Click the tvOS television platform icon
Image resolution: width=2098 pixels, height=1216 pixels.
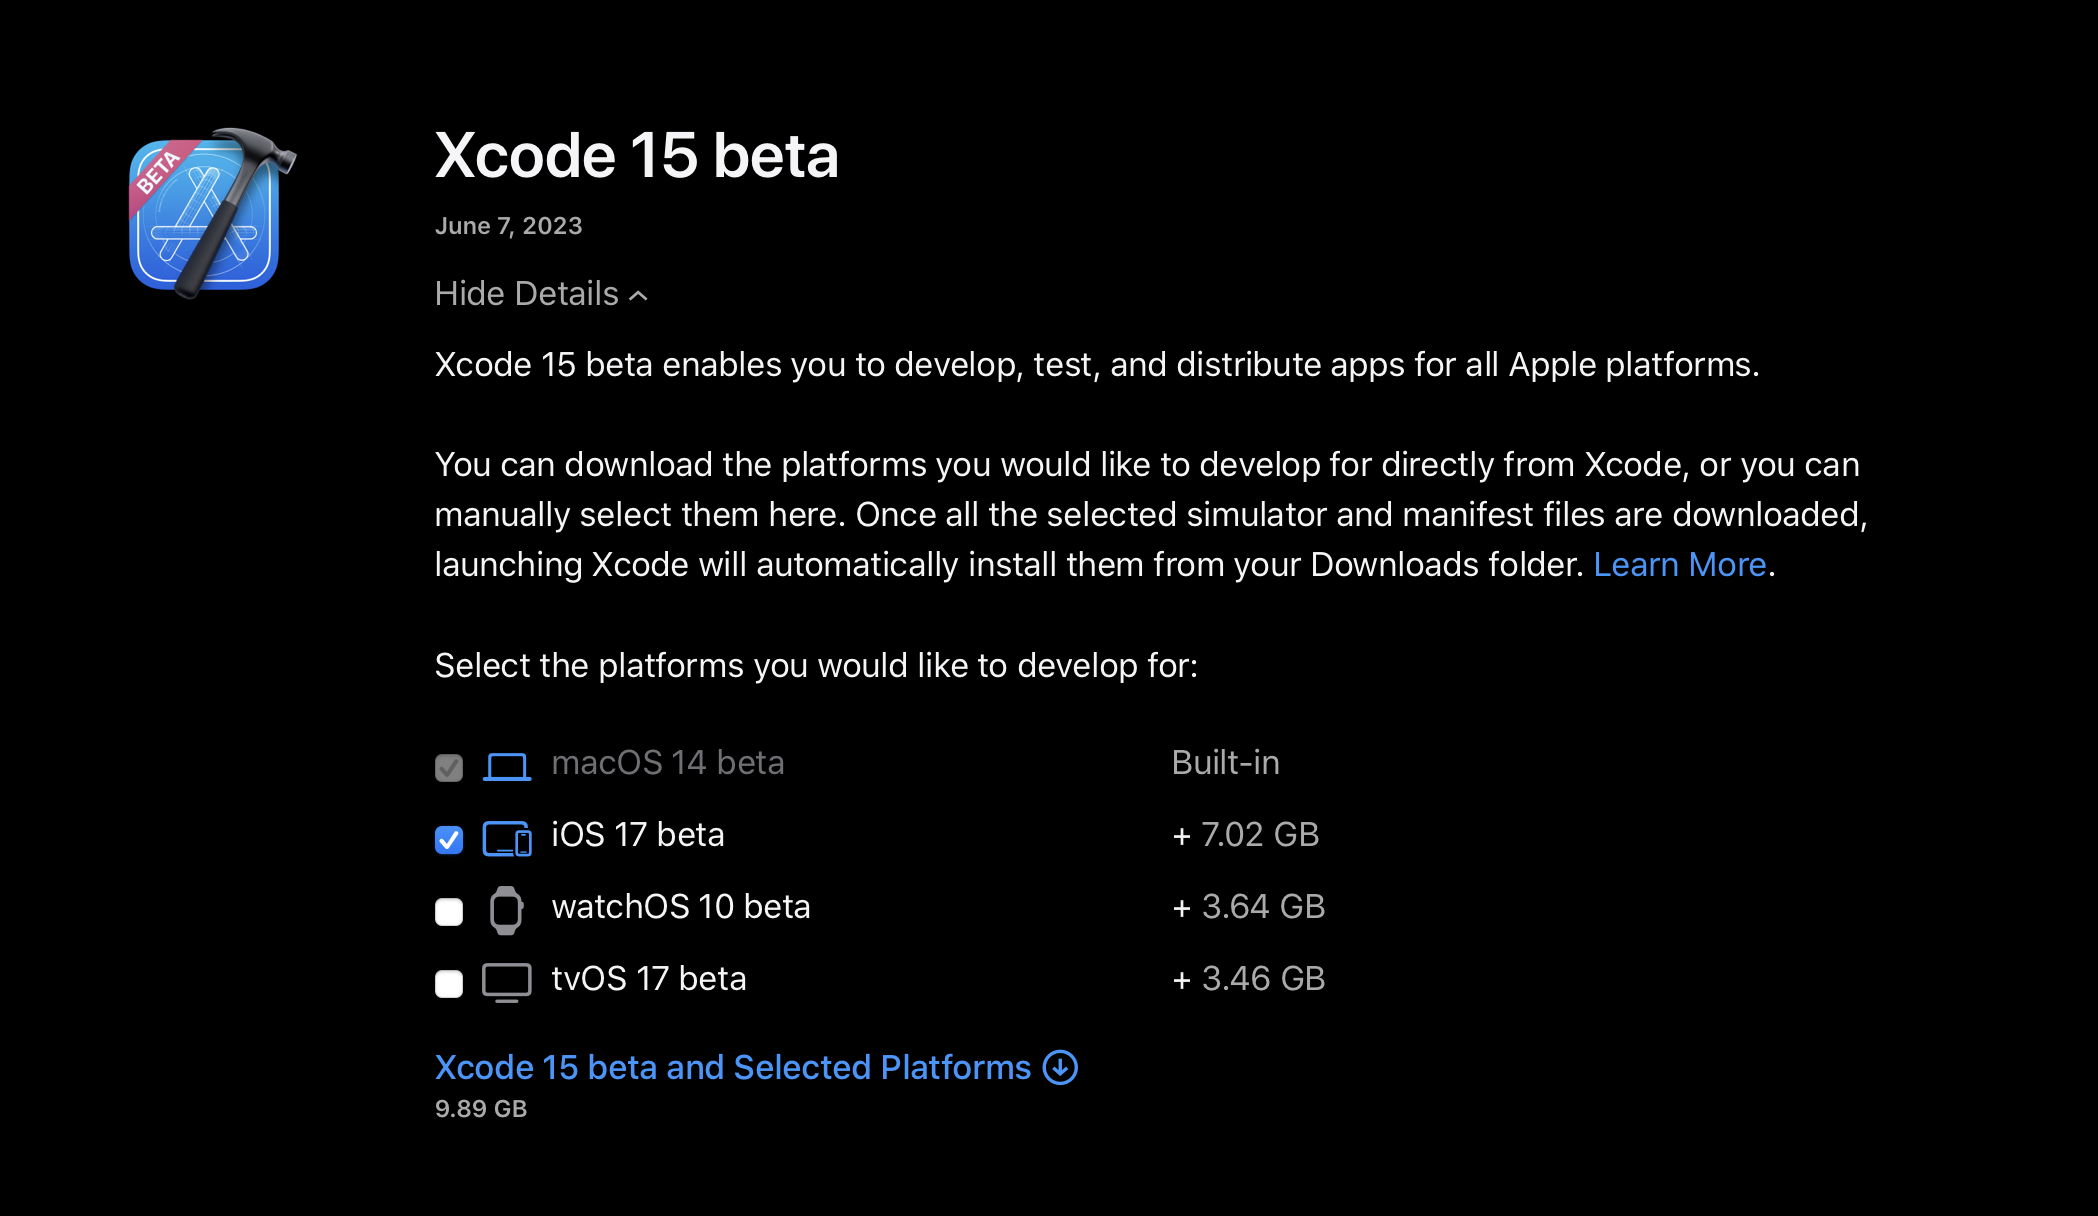click(x=507, y=982)
